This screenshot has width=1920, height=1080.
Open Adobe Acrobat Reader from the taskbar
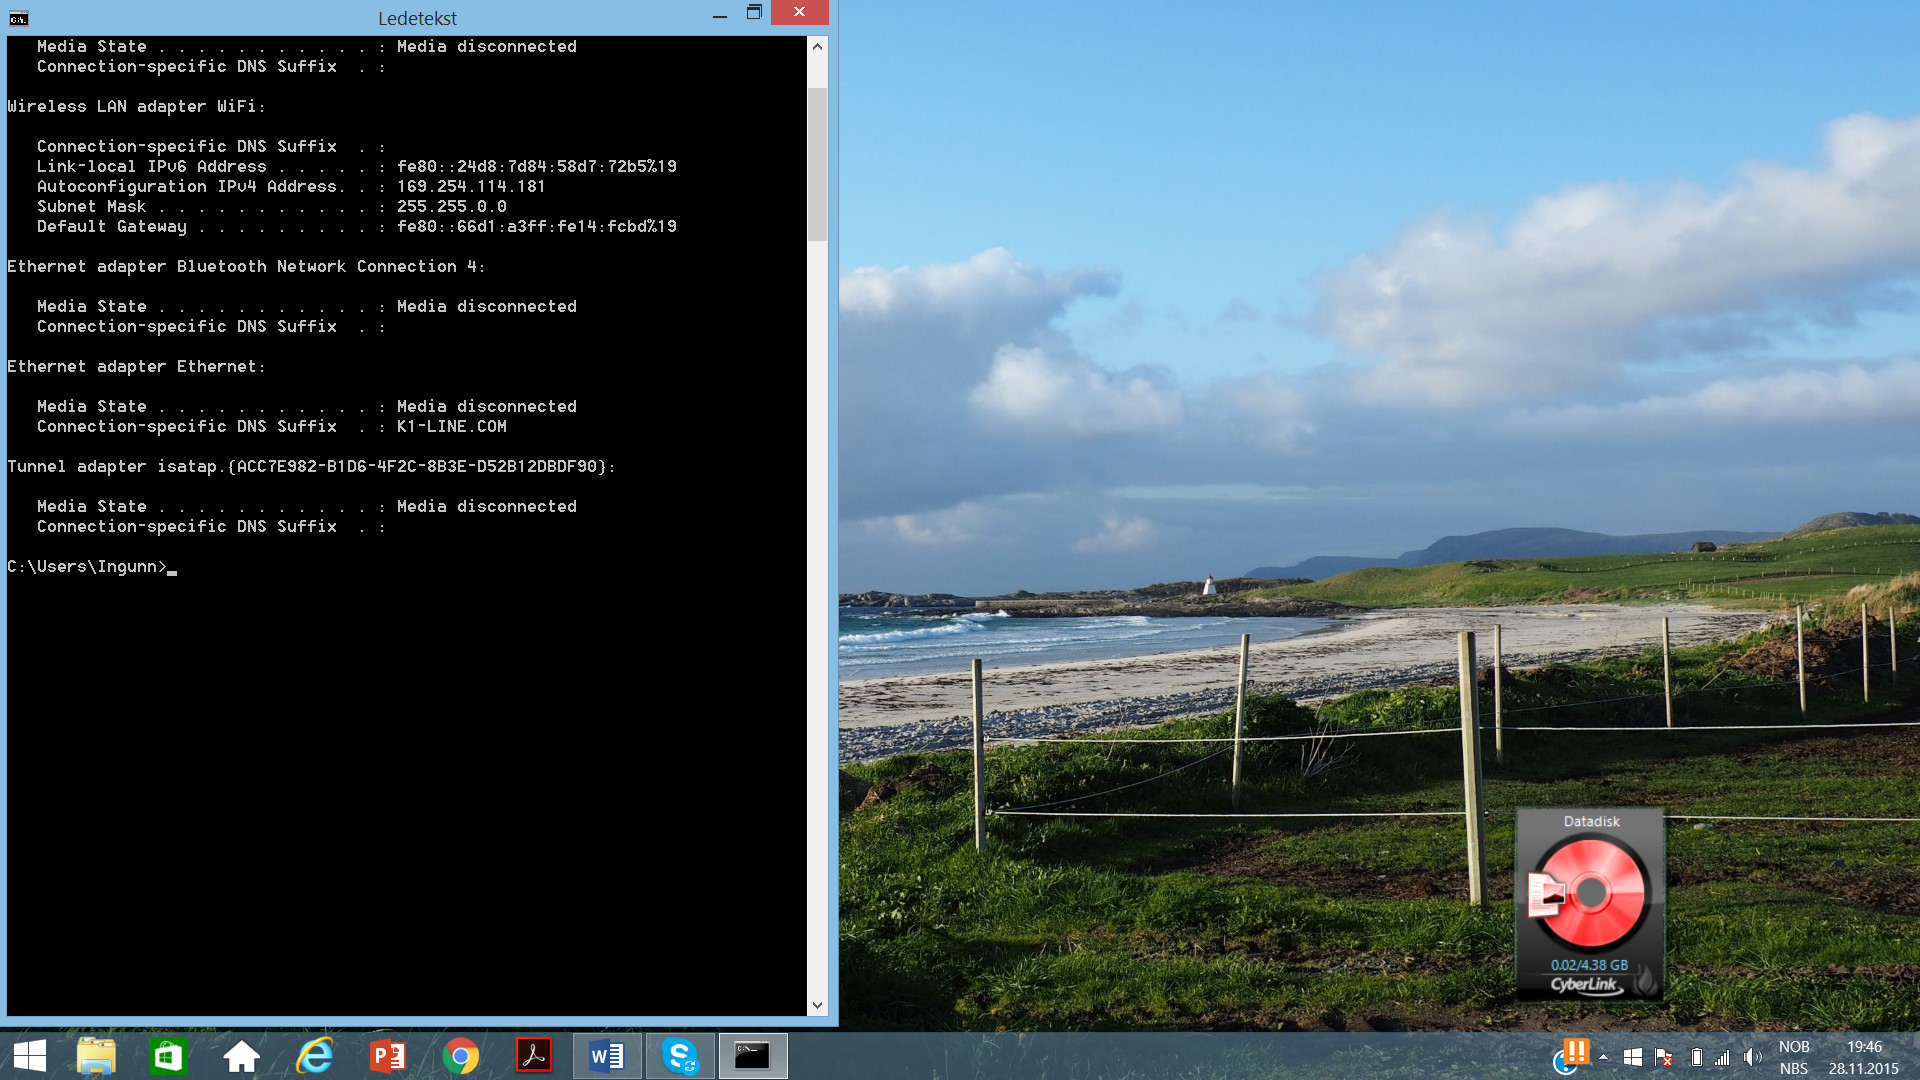tap(533, 1056)
